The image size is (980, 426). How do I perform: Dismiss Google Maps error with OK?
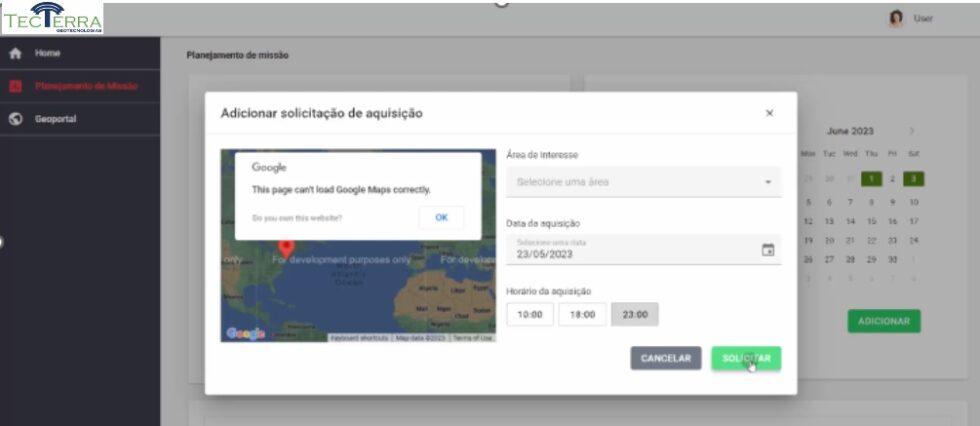pyautogui.click(x=441, y=218)
